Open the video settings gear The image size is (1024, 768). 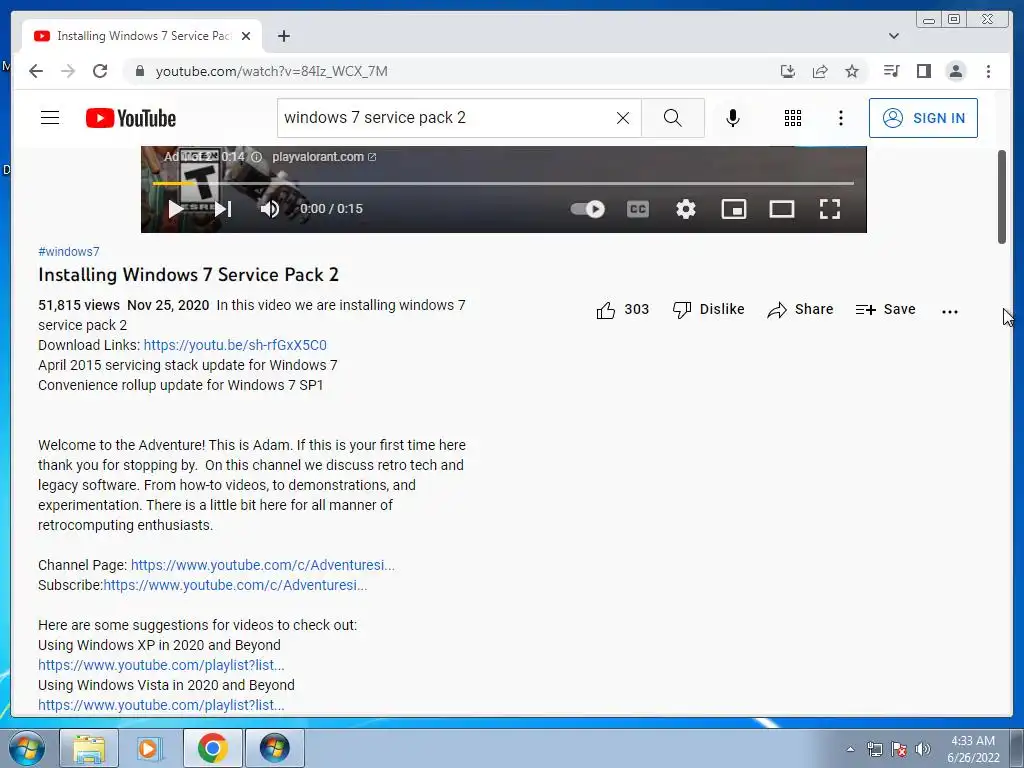click(x=686, y=209)
